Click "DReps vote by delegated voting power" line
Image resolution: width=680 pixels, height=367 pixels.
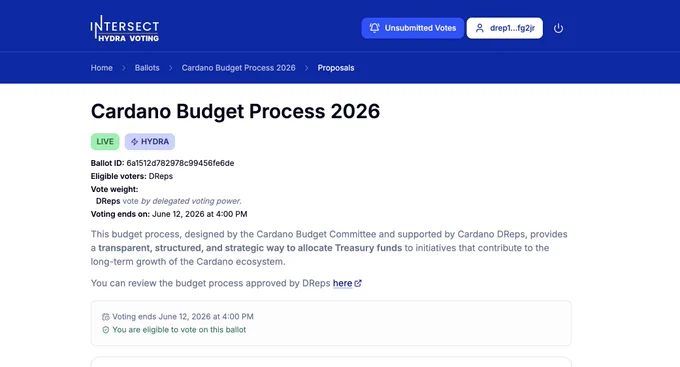pyautogui.click(x=169, y=201)
